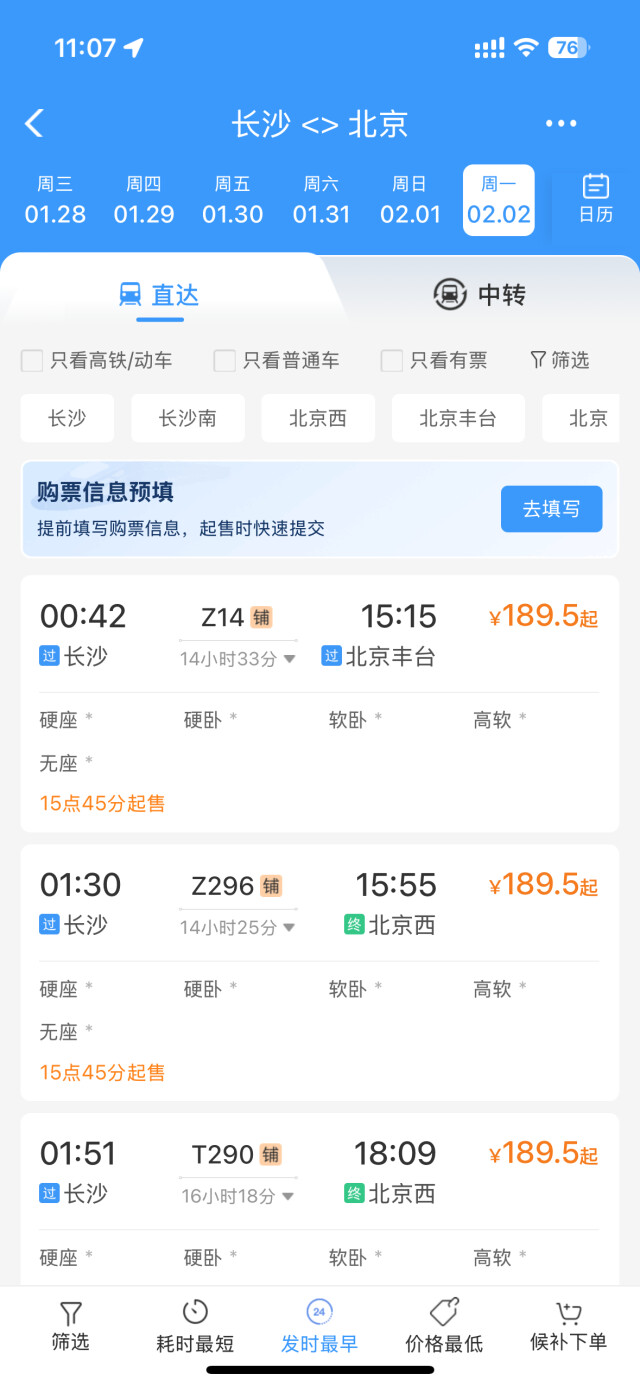Open the waitlist order cart icon

pyautogui.click(x=568, y=1313)
